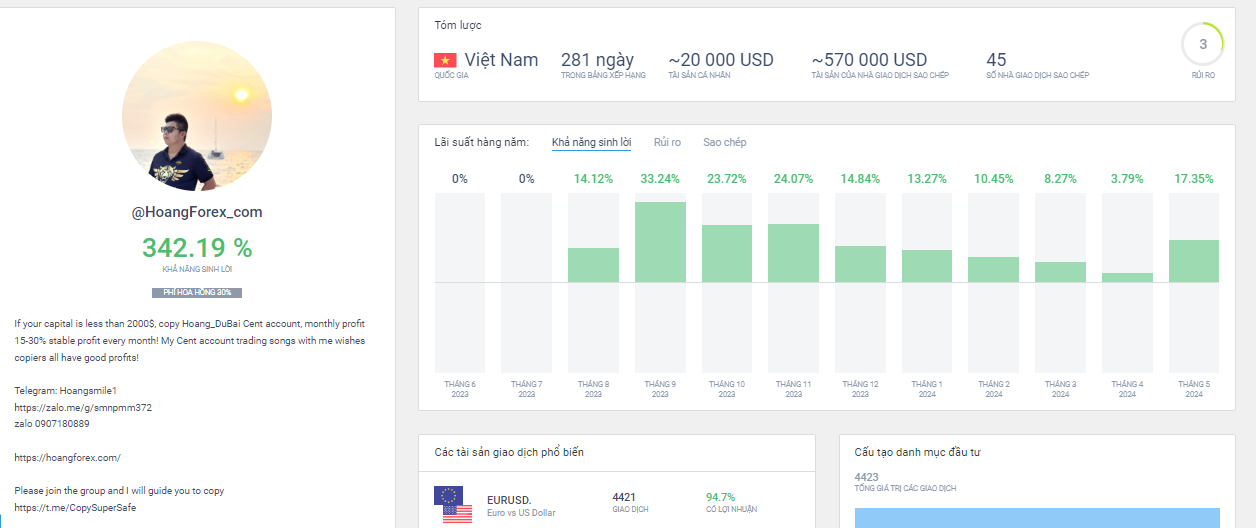Viewport: 1256px width, 528px height.
Task: Click the Tóm lược heading
Action: [457, 25]
